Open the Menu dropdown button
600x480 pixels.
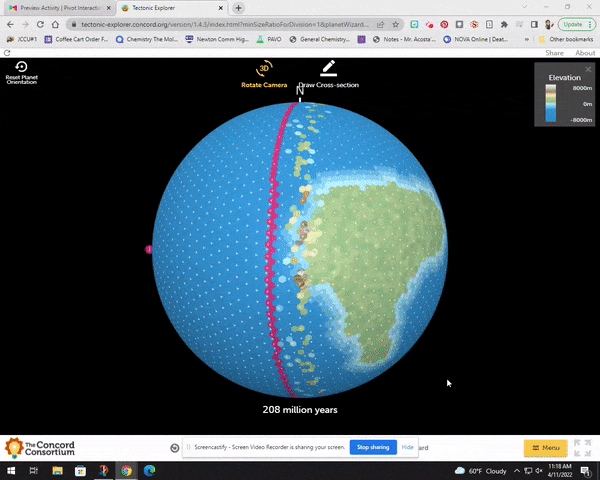(x=545, y=447)
